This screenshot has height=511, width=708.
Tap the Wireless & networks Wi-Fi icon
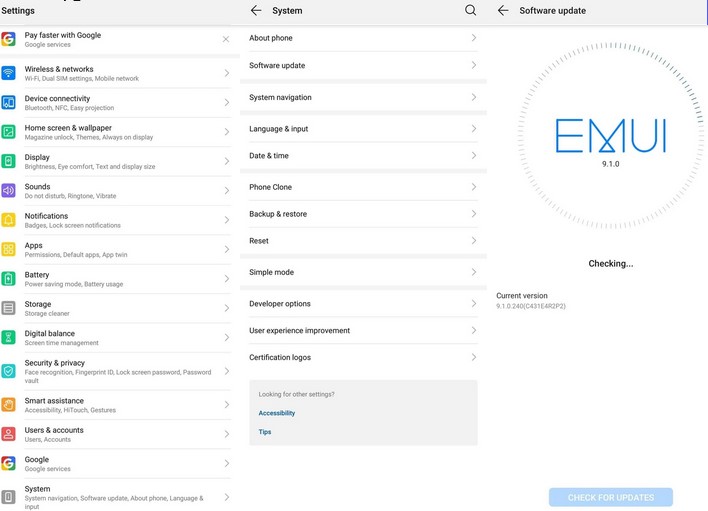pyautogui.click(x=8, y=73)
